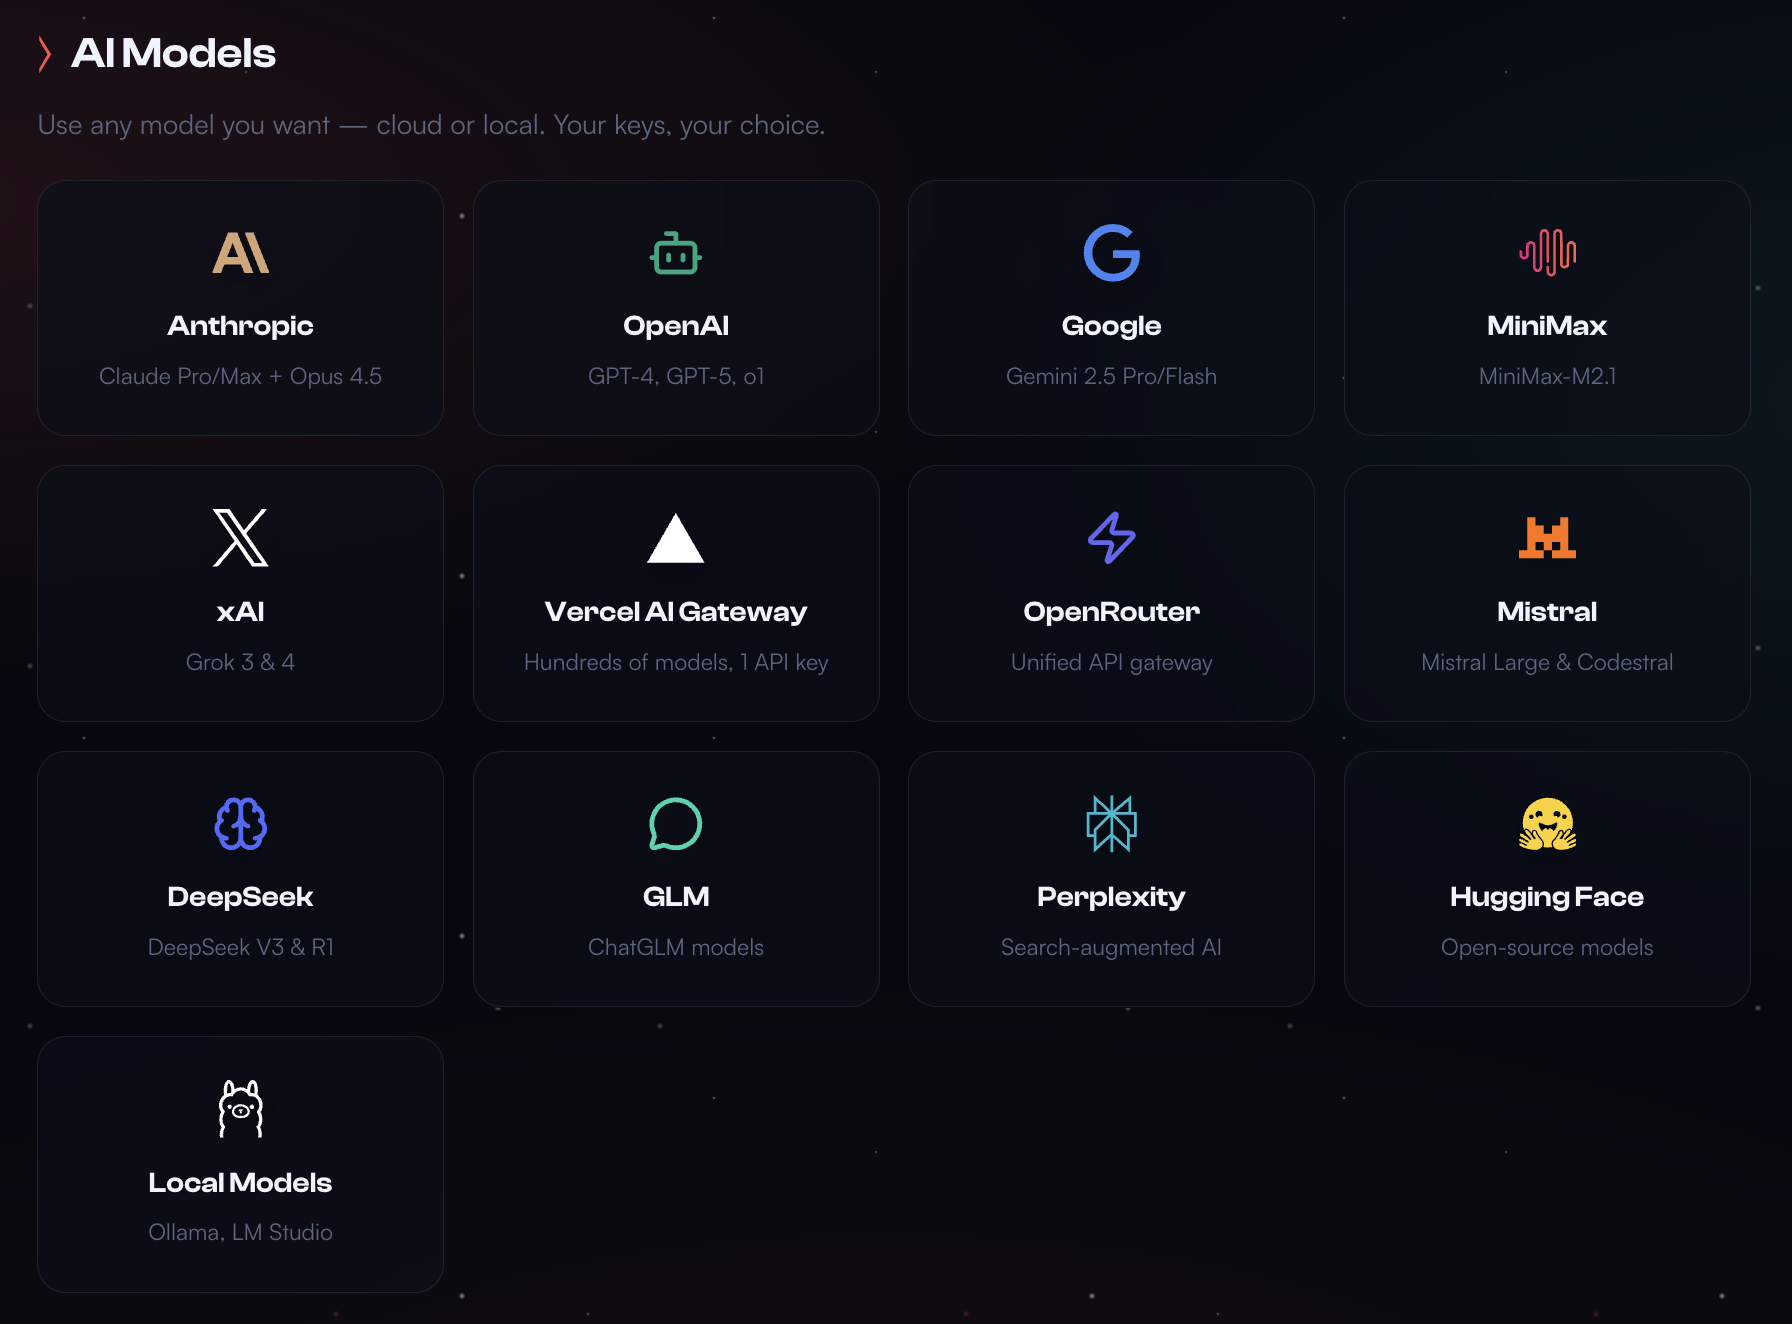Click the OpenAI robot icon
Image resolution: width=1792 pixels, height=1324 pixels.
tap(676, 253)
